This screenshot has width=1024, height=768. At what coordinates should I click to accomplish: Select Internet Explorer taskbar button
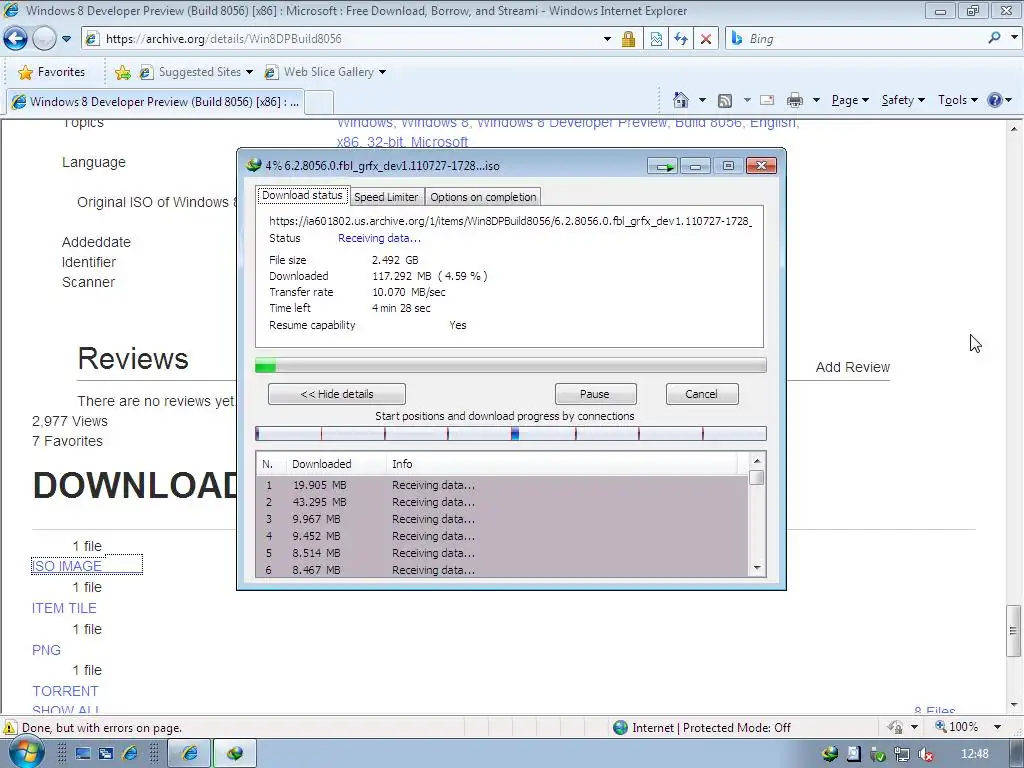coord(189,754)
